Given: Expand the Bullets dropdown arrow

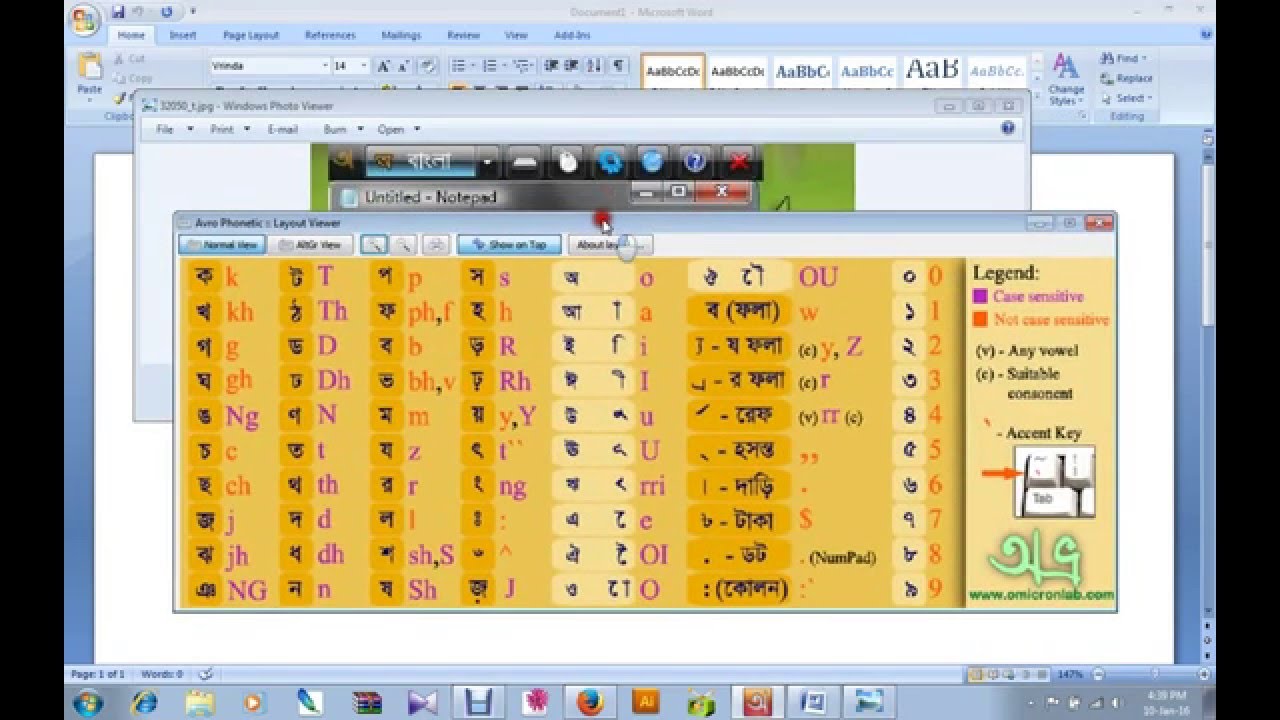Looking at the screenshot, I should (x=474, y=66).
